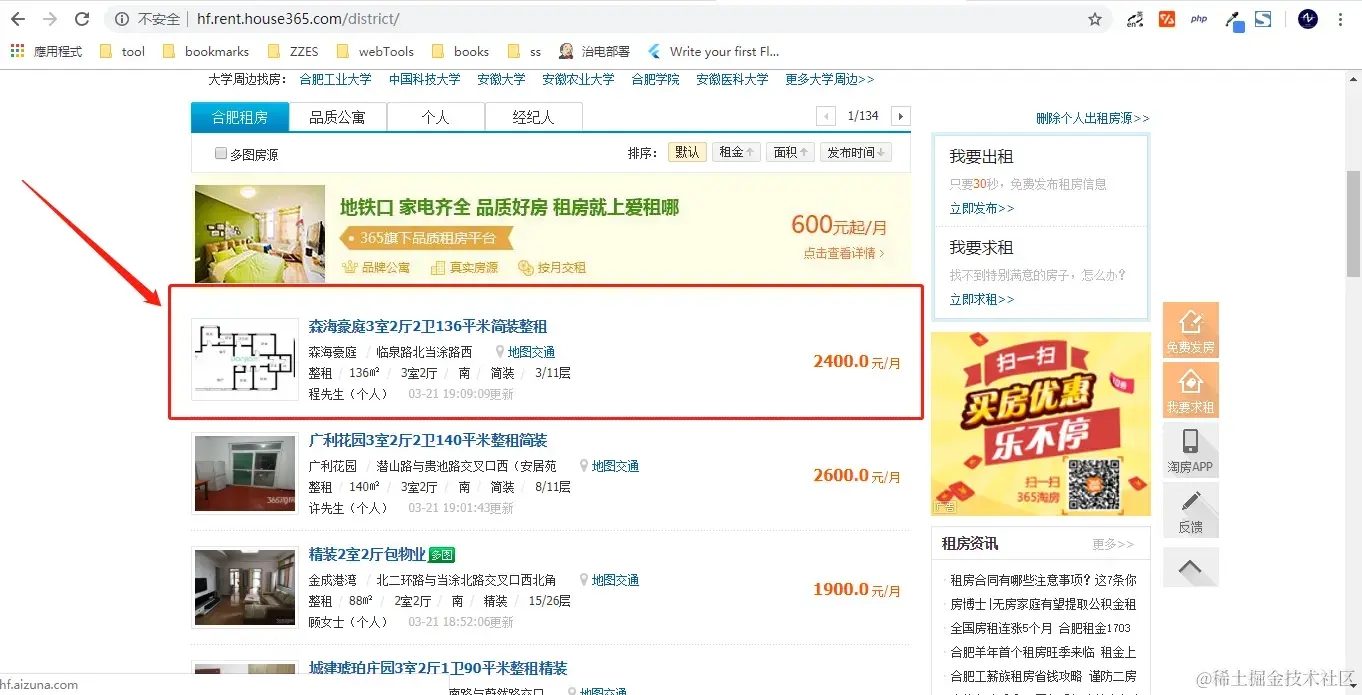Click the site security info icon
Screen dimensions: 1362x695
pyautogui.click(x=121, y=19)
